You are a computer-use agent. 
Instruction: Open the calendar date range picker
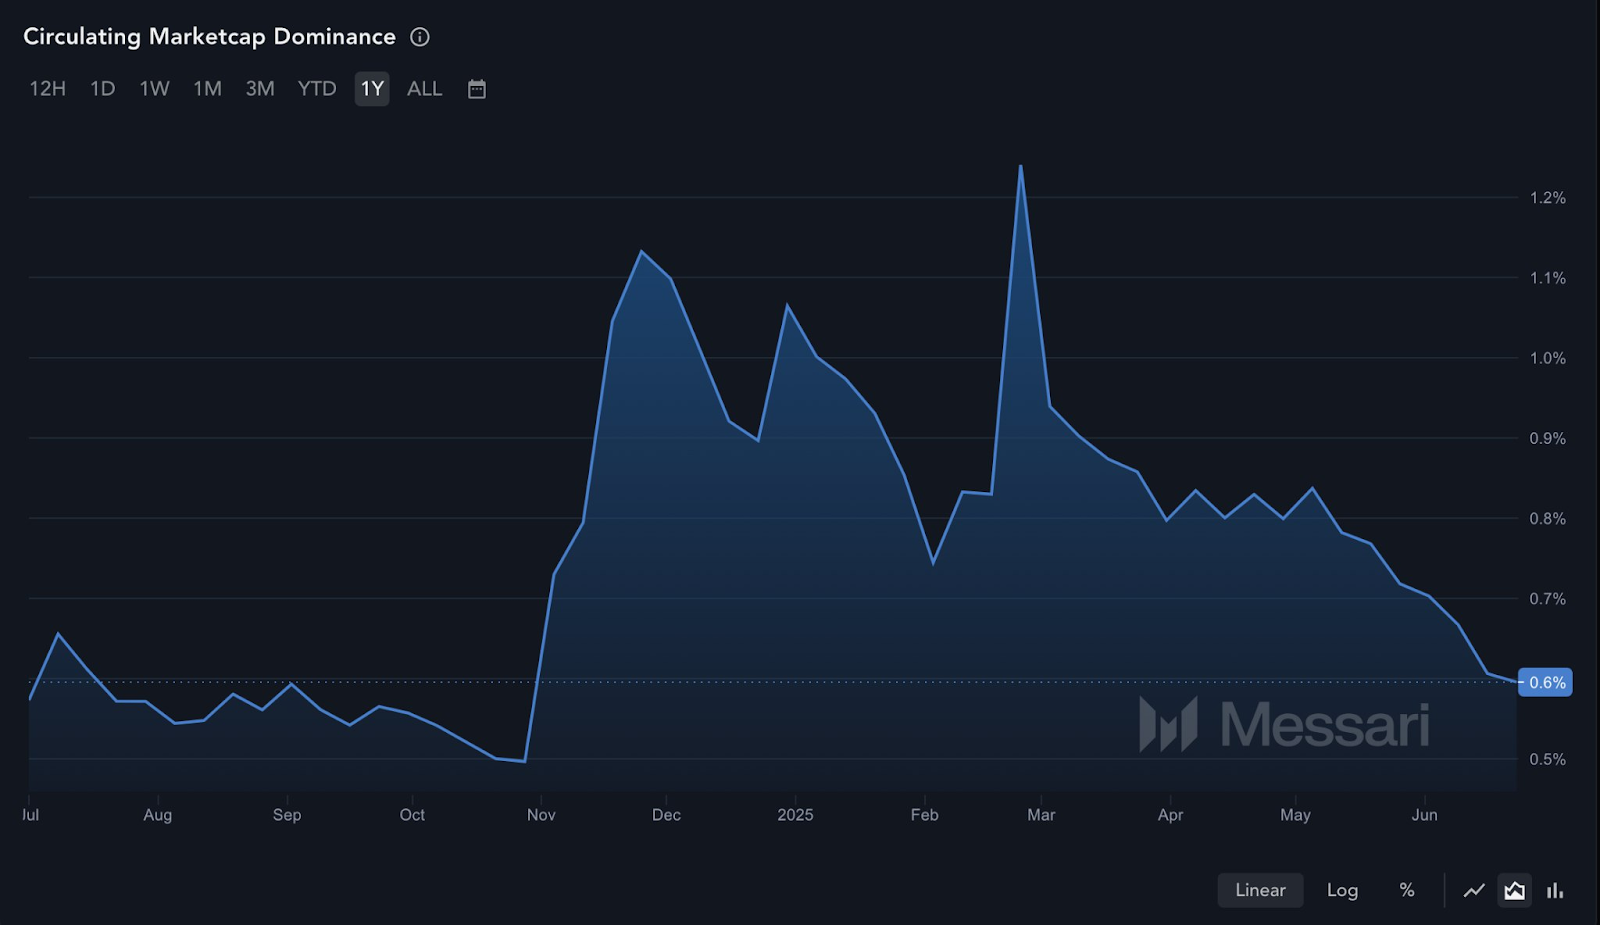pos(477,89)
